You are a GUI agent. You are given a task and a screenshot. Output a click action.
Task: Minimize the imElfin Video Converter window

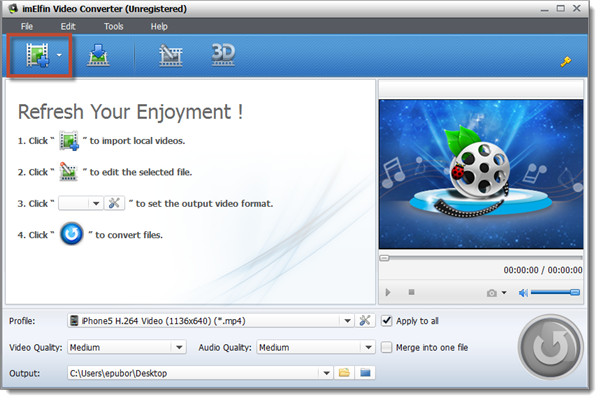pyautogui.click(x=544, y=9)
